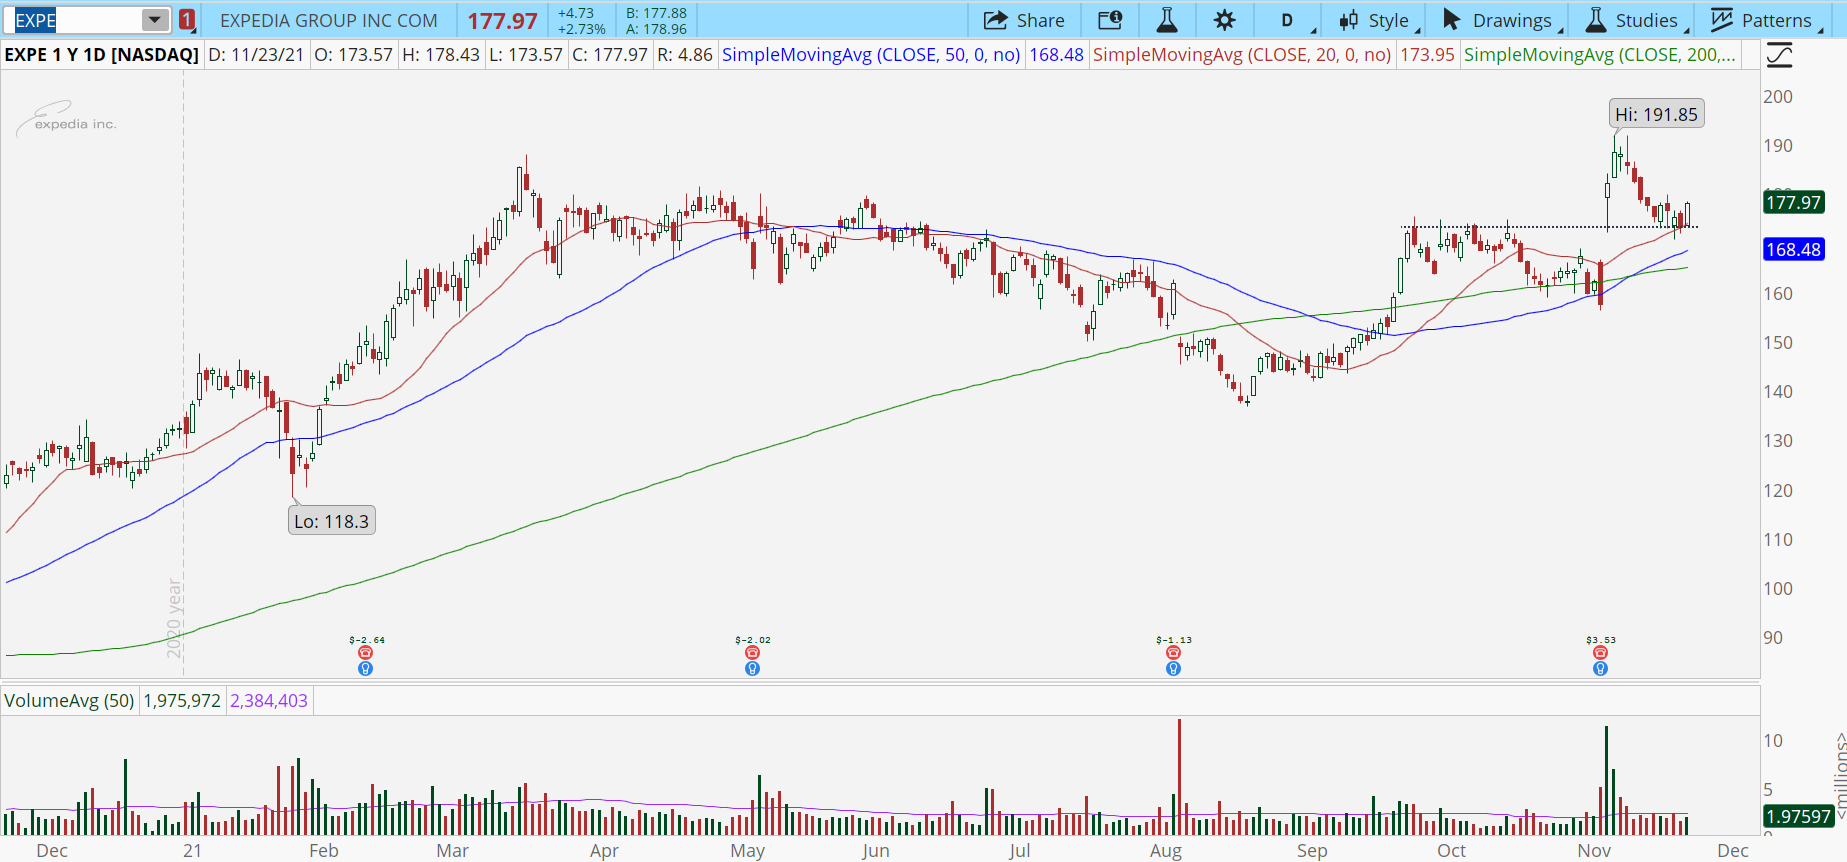The height and width of the screenshot is (862, 1847).
Task: Click EXPE 1 Y 1D [NASDAQ] chart title
Action: 102,55
